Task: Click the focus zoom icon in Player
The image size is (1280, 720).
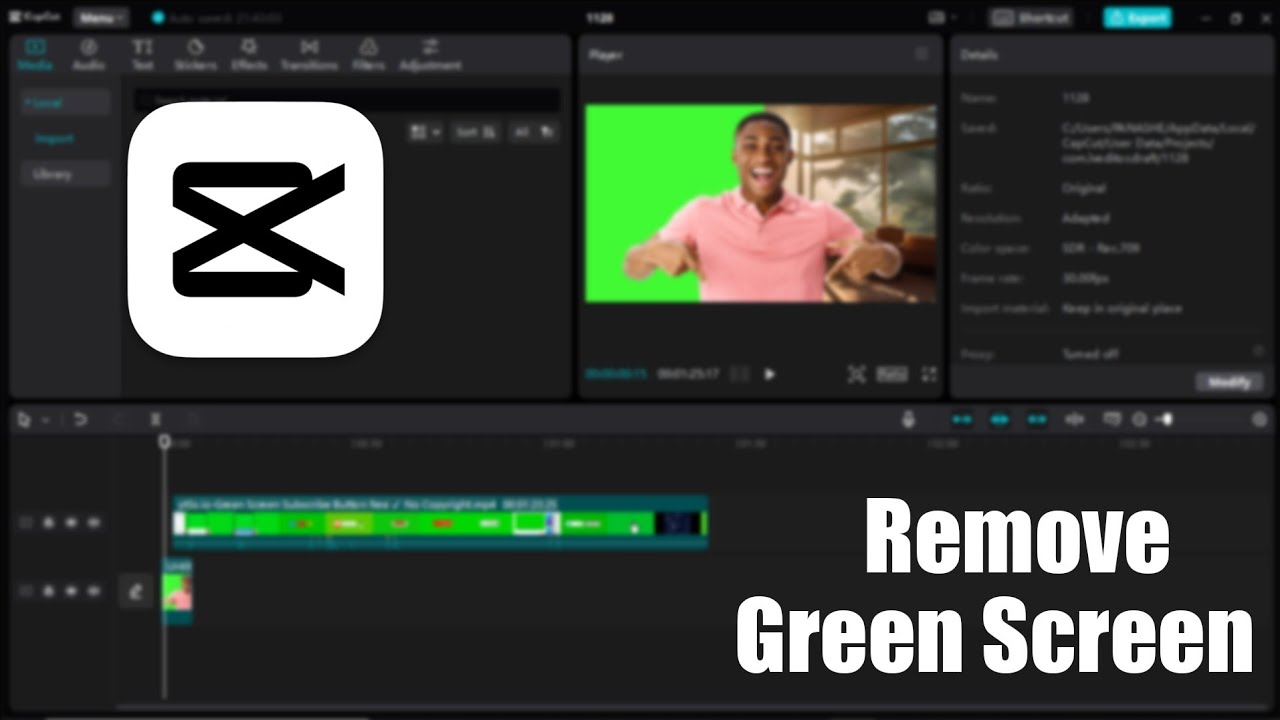Action: click(856, 374)
